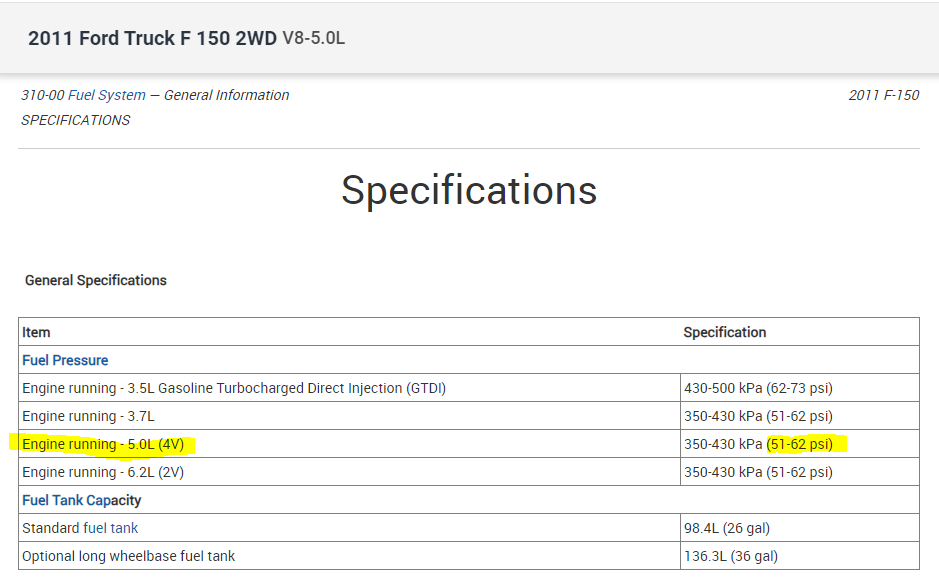This screenshot has height=583, width=939.
Task: Click the Fuel Pressure section link
Action: tap(65, 360)
